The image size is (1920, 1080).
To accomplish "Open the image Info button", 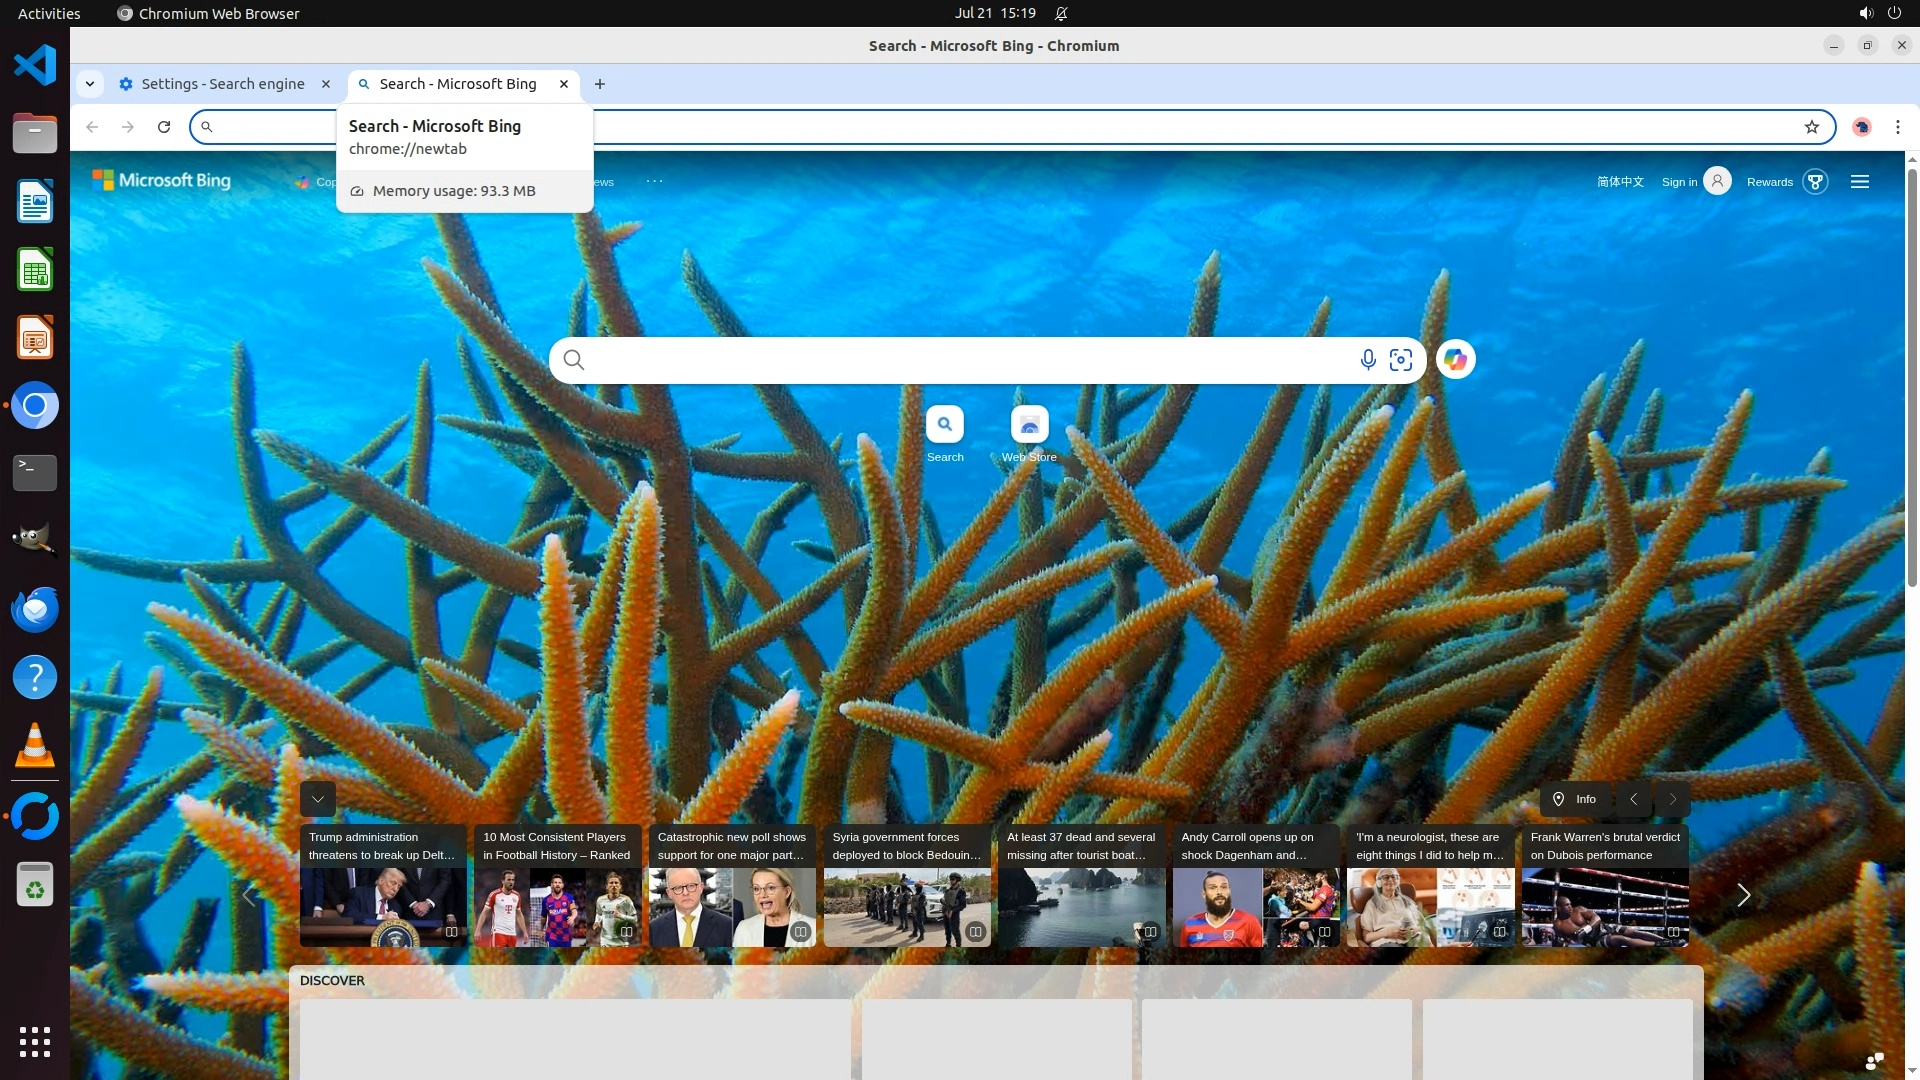I will [x=1575, y=799].
